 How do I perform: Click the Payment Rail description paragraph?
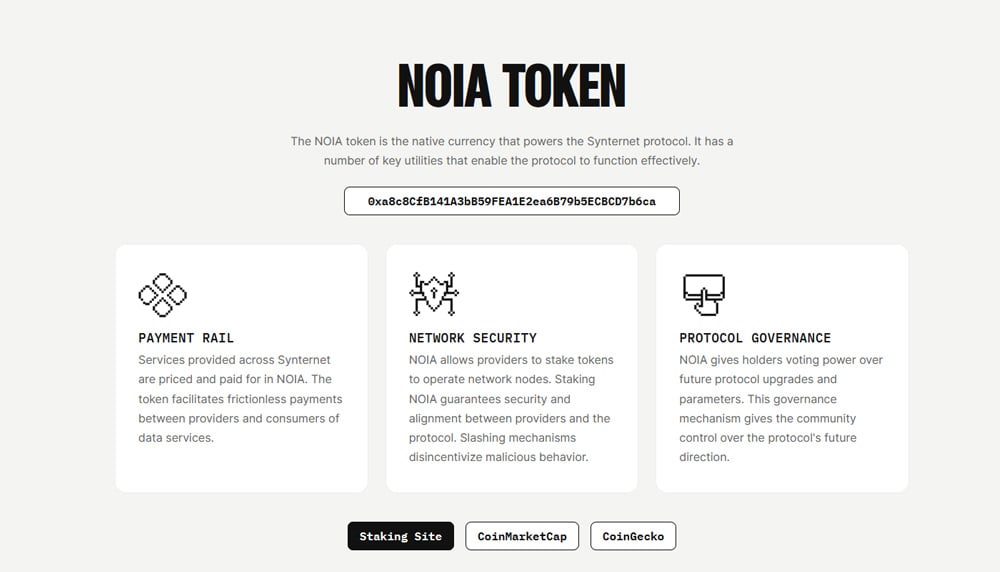pos(240,399)
